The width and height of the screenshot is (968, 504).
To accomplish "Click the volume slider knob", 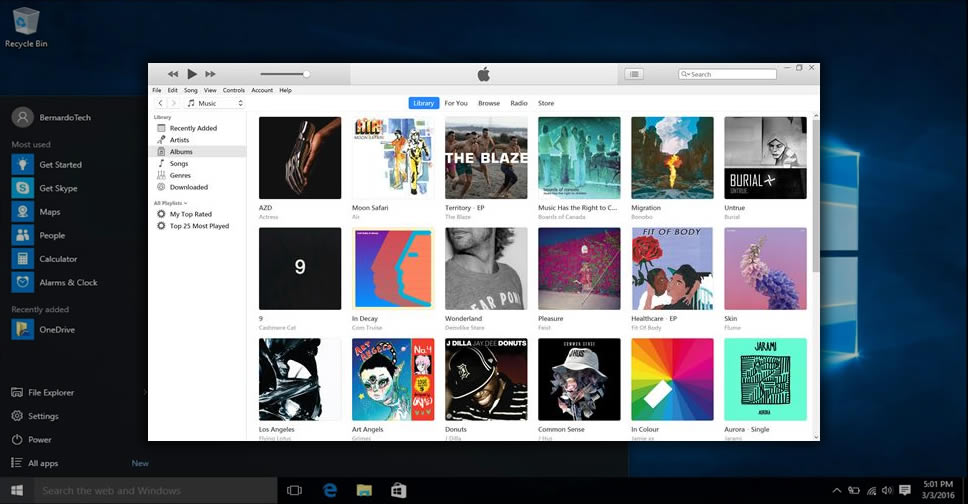I will coord(306,74).
